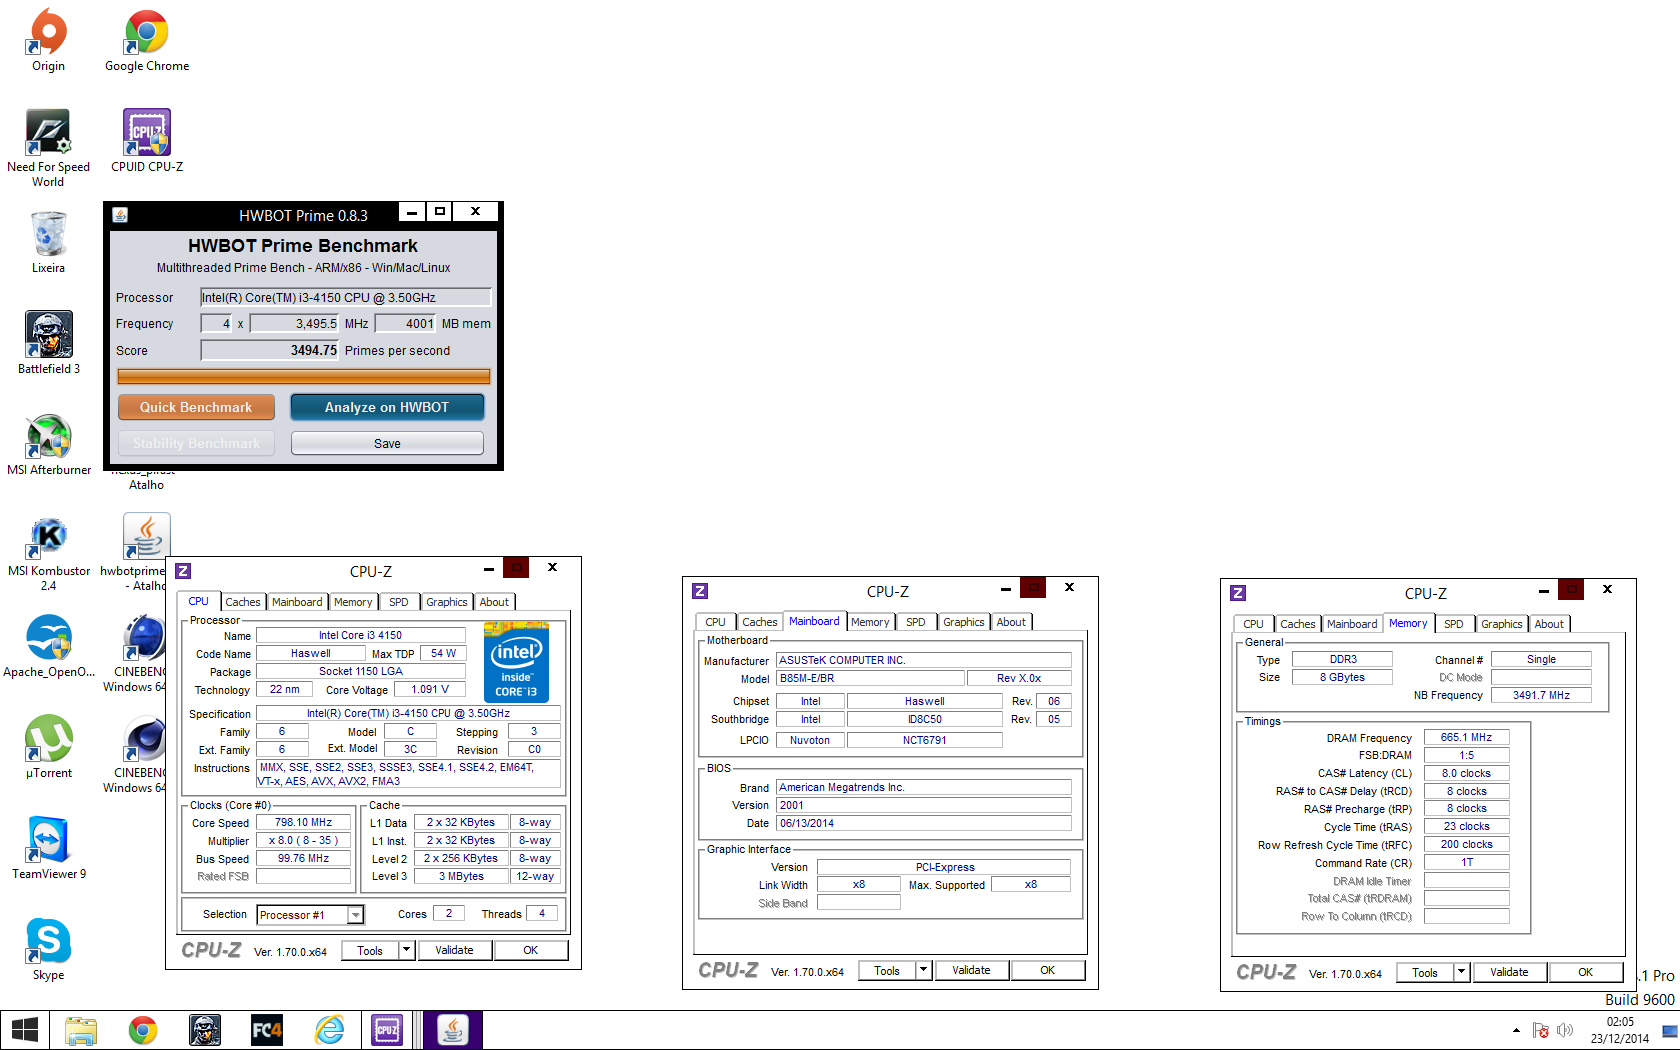Click the Intel inside Core i3 logo
1680x1050 pixels.
(x=516, y=662)
